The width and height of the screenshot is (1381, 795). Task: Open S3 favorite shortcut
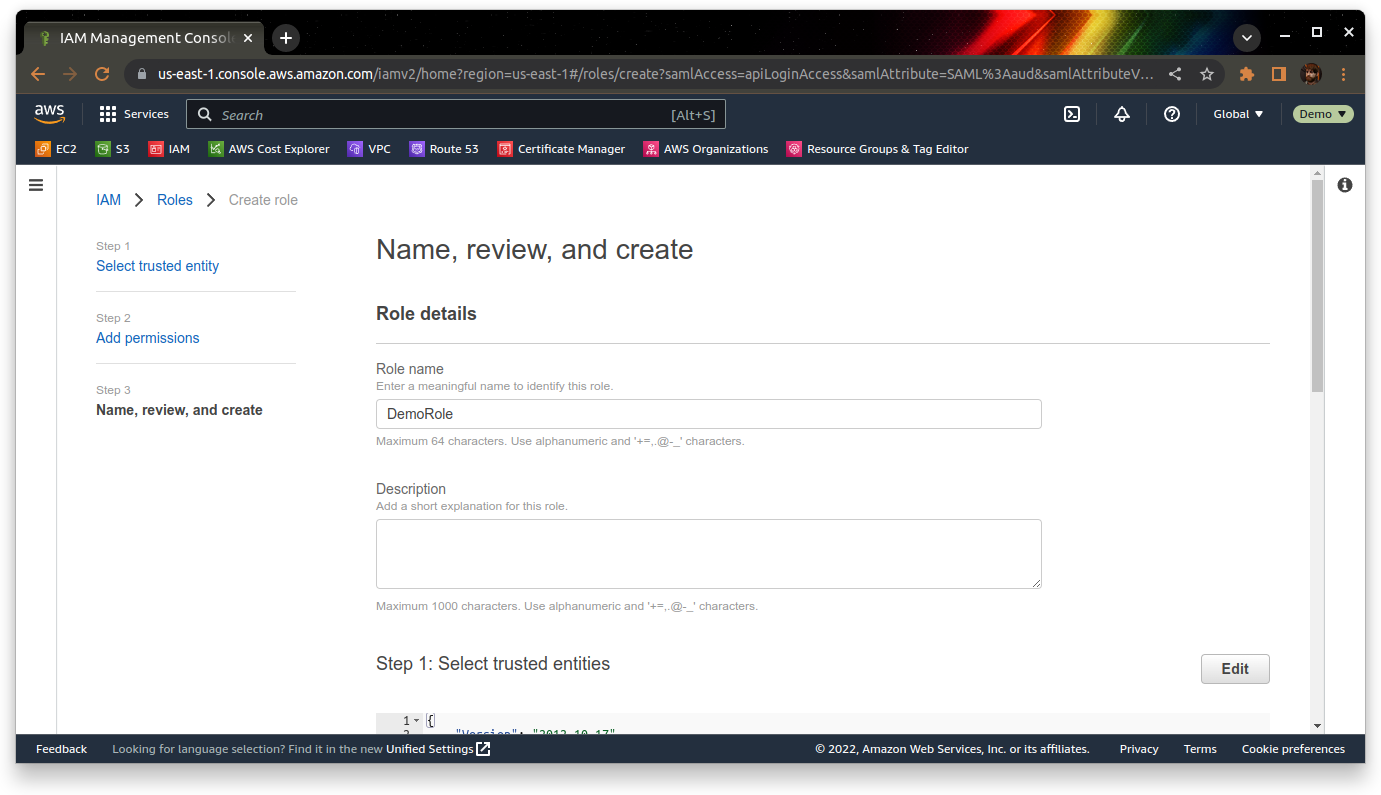pos(112,149)
